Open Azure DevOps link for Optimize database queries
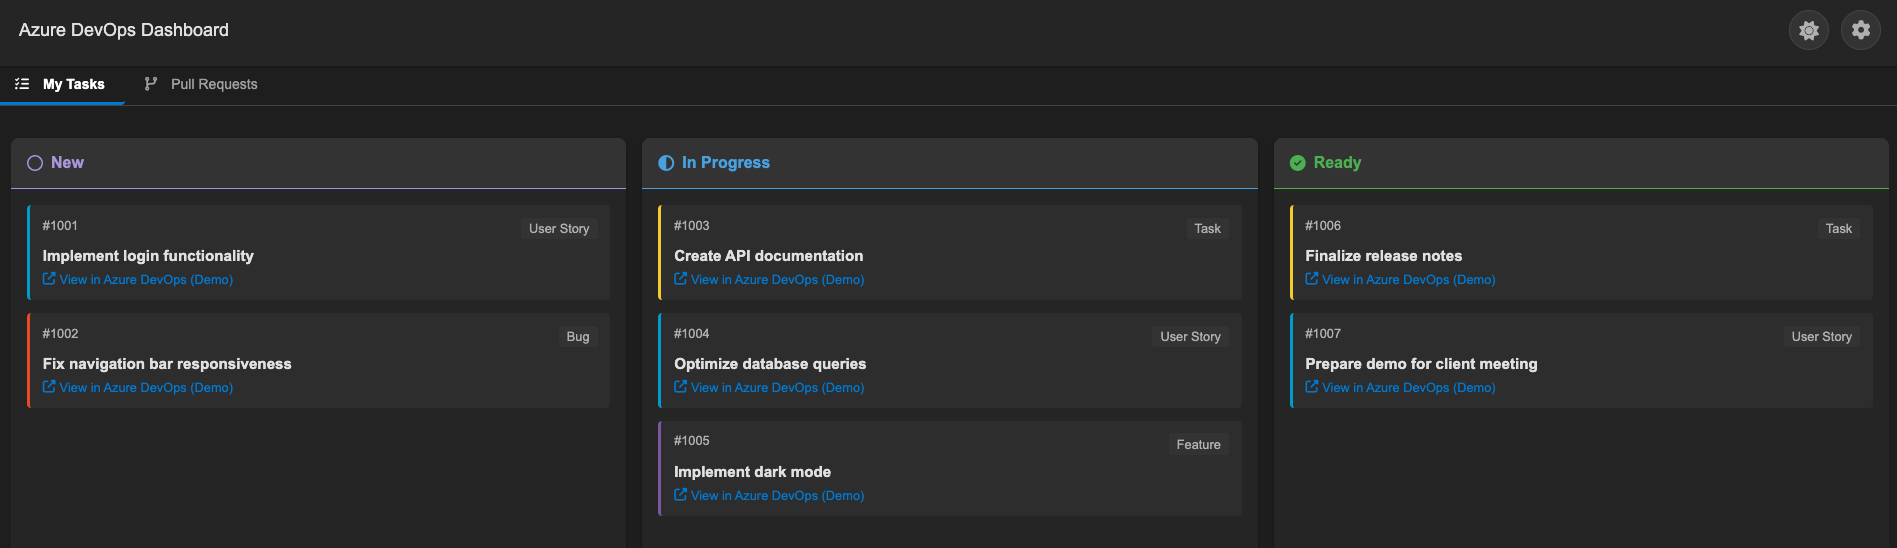The image size is (1897, 548). [769, 388]
